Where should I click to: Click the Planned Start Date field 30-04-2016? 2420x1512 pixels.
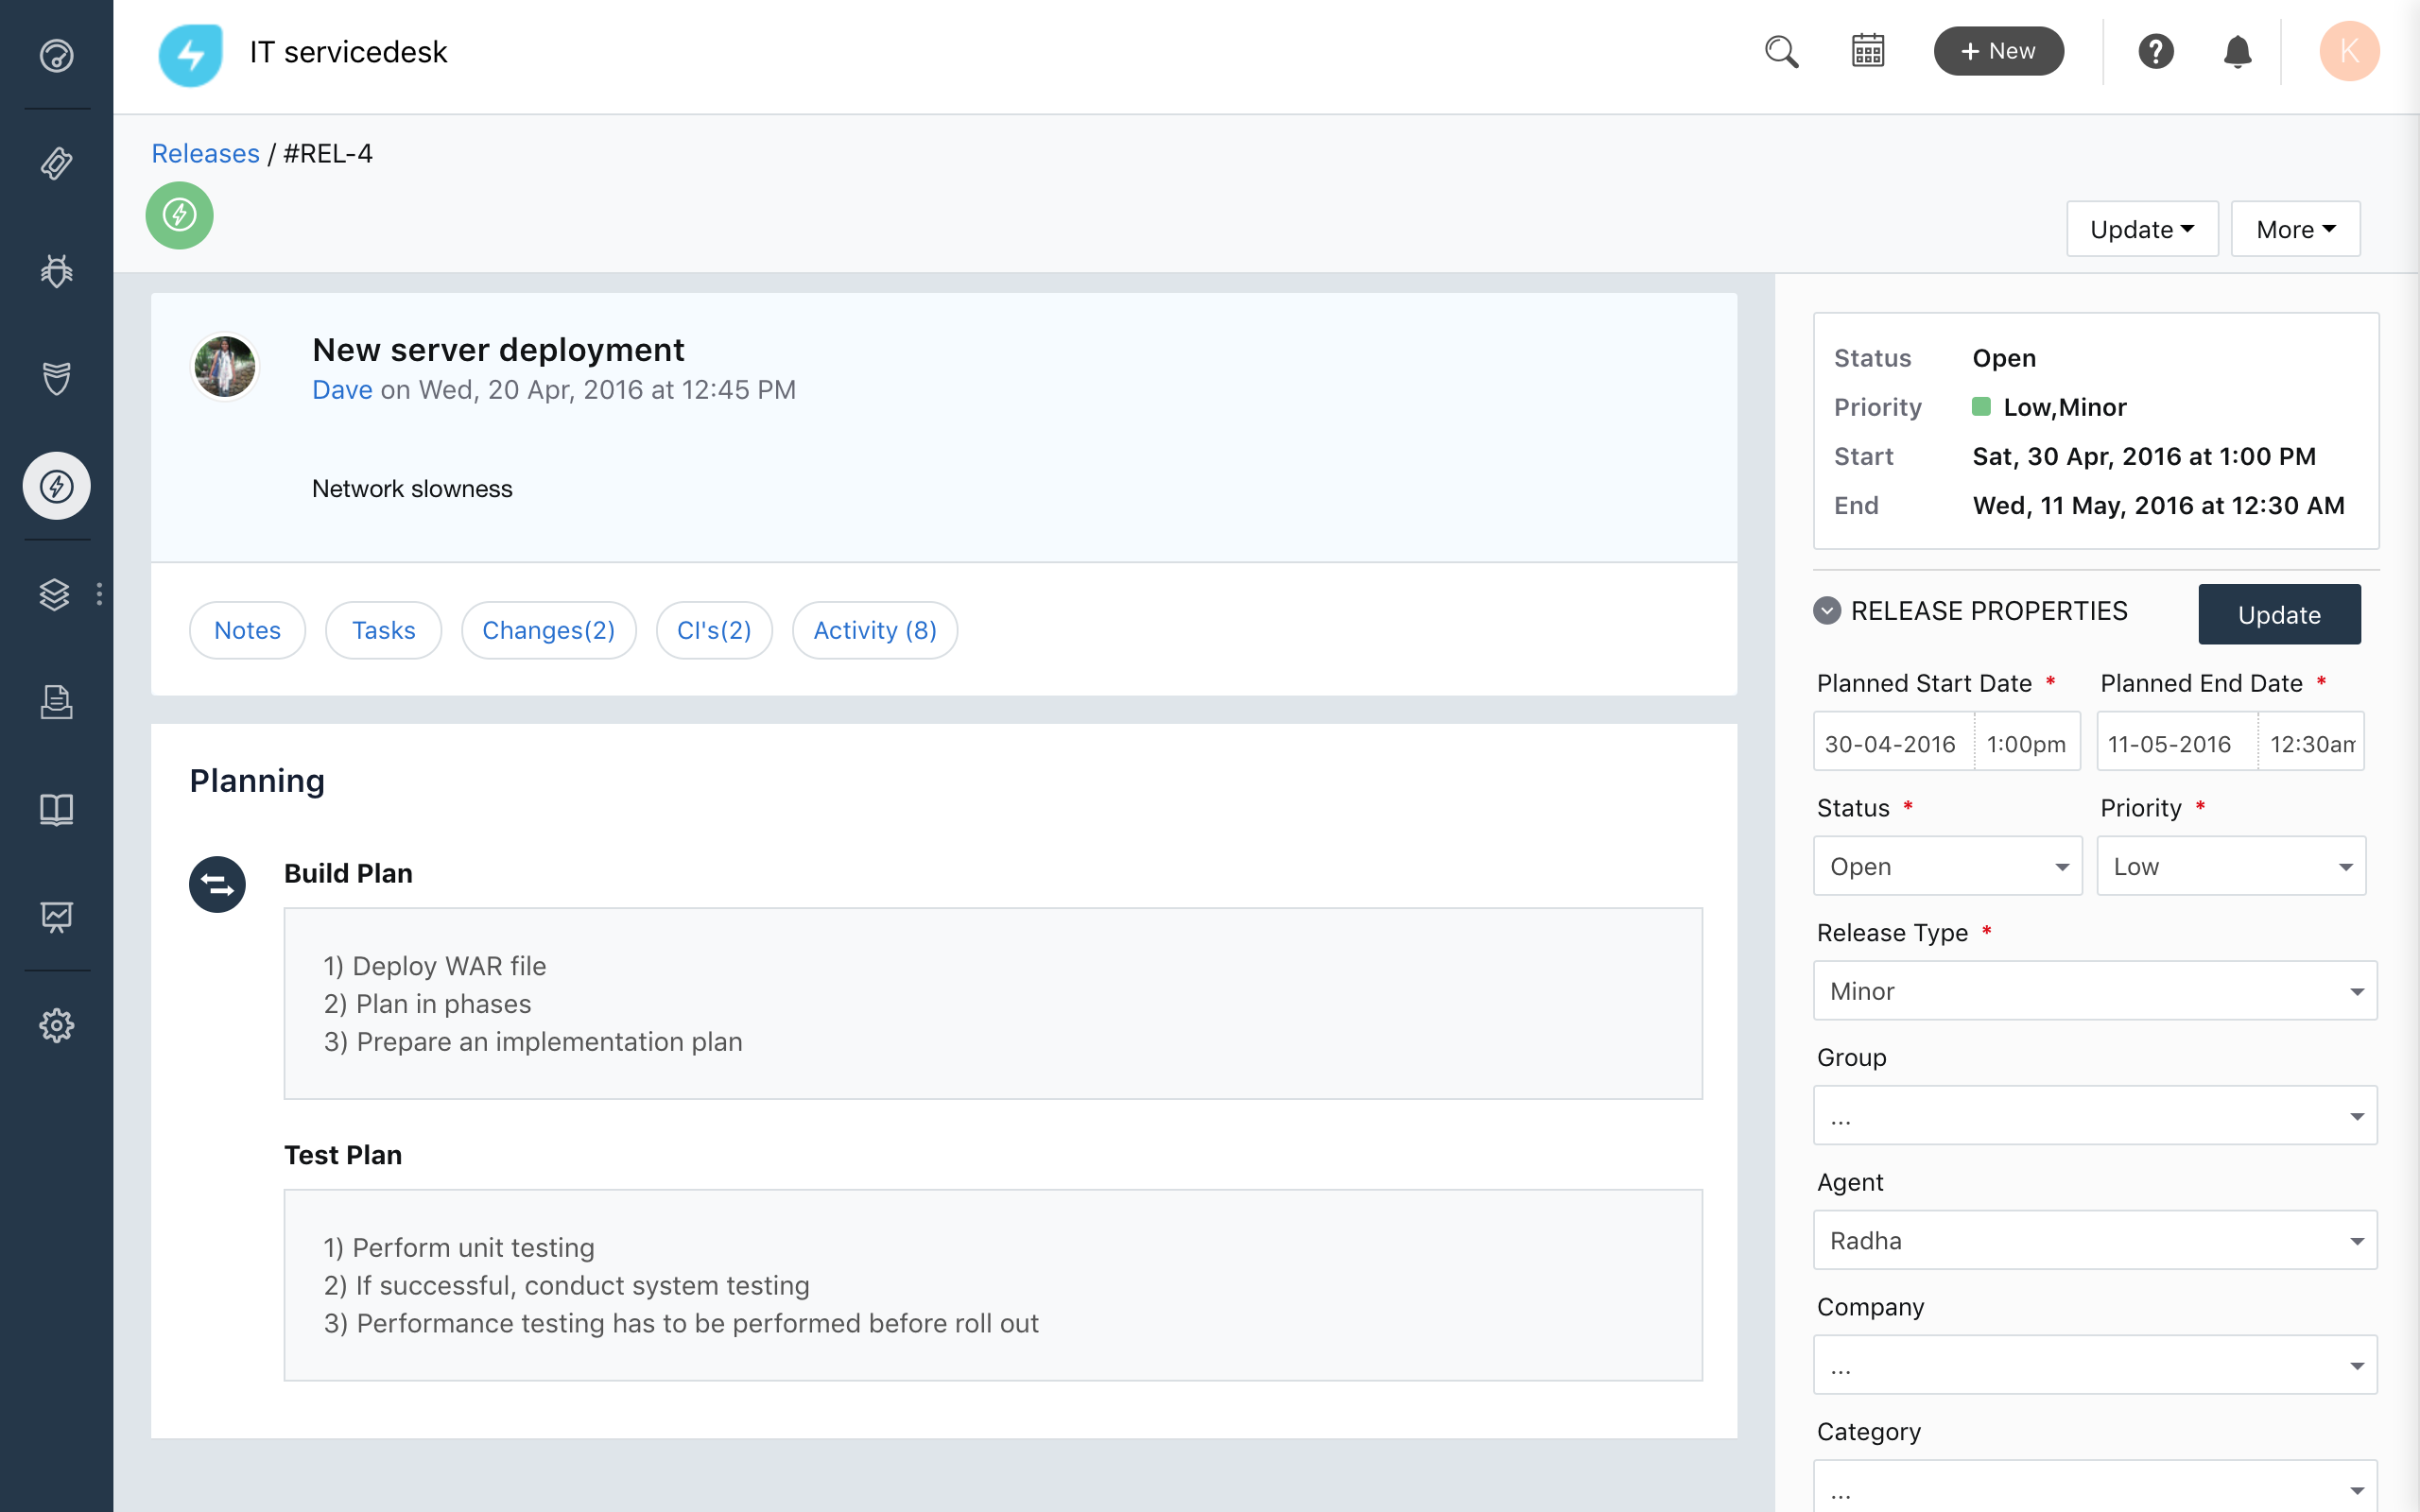pyautogui.click(x=1893, y=742)
